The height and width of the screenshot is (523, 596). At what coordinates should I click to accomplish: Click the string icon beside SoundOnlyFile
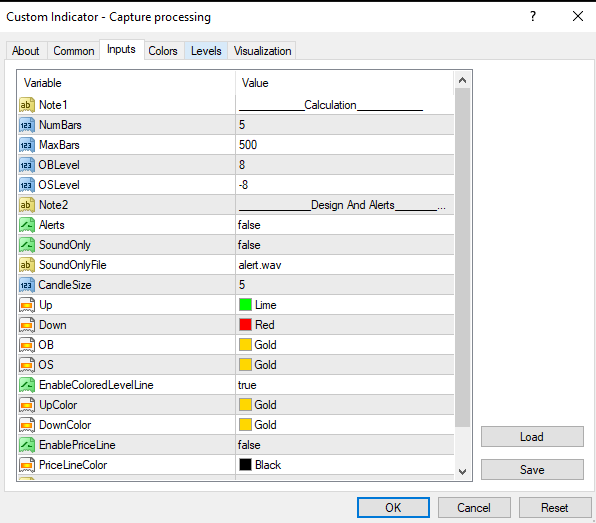[27, 265]
